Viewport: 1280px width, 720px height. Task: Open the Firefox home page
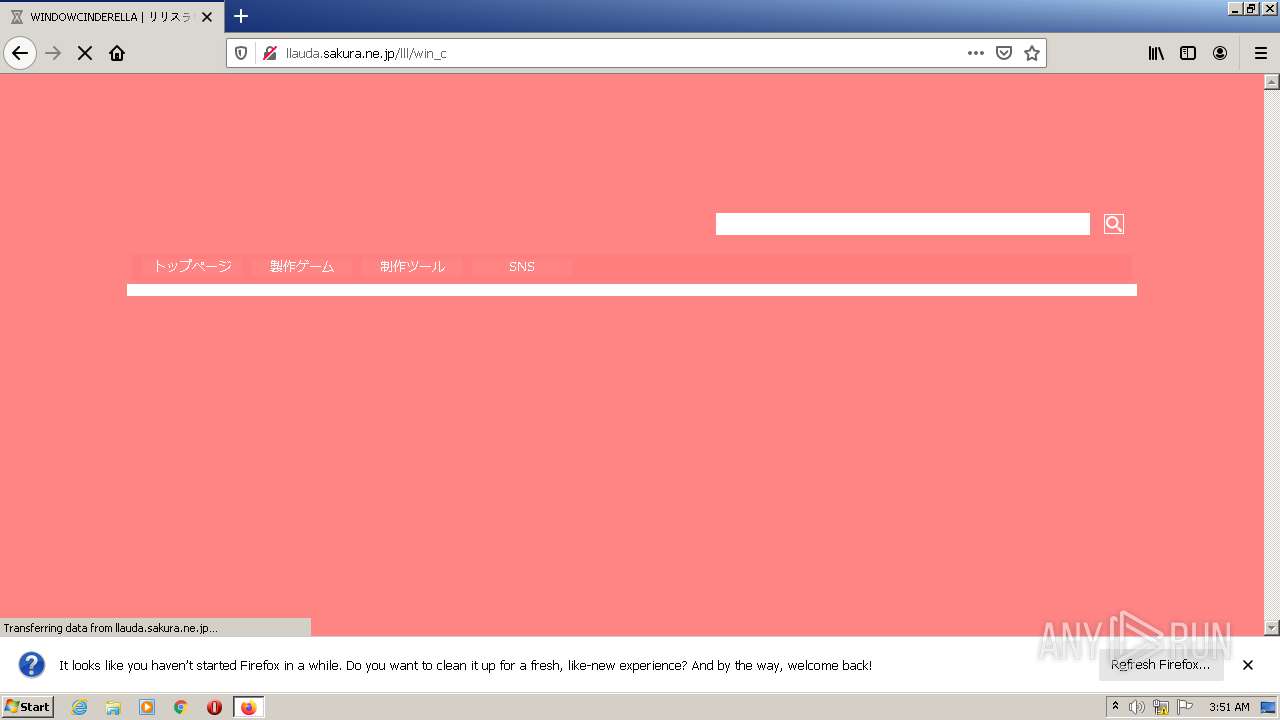click(117, 53)
